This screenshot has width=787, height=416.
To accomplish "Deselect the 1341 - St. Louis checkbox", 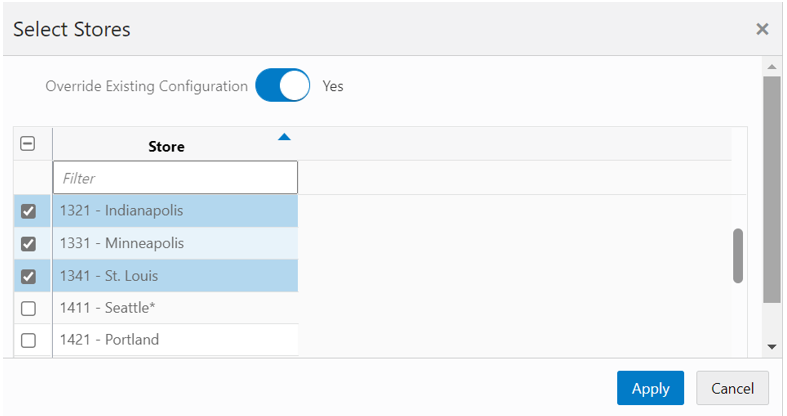I will 28,276.
